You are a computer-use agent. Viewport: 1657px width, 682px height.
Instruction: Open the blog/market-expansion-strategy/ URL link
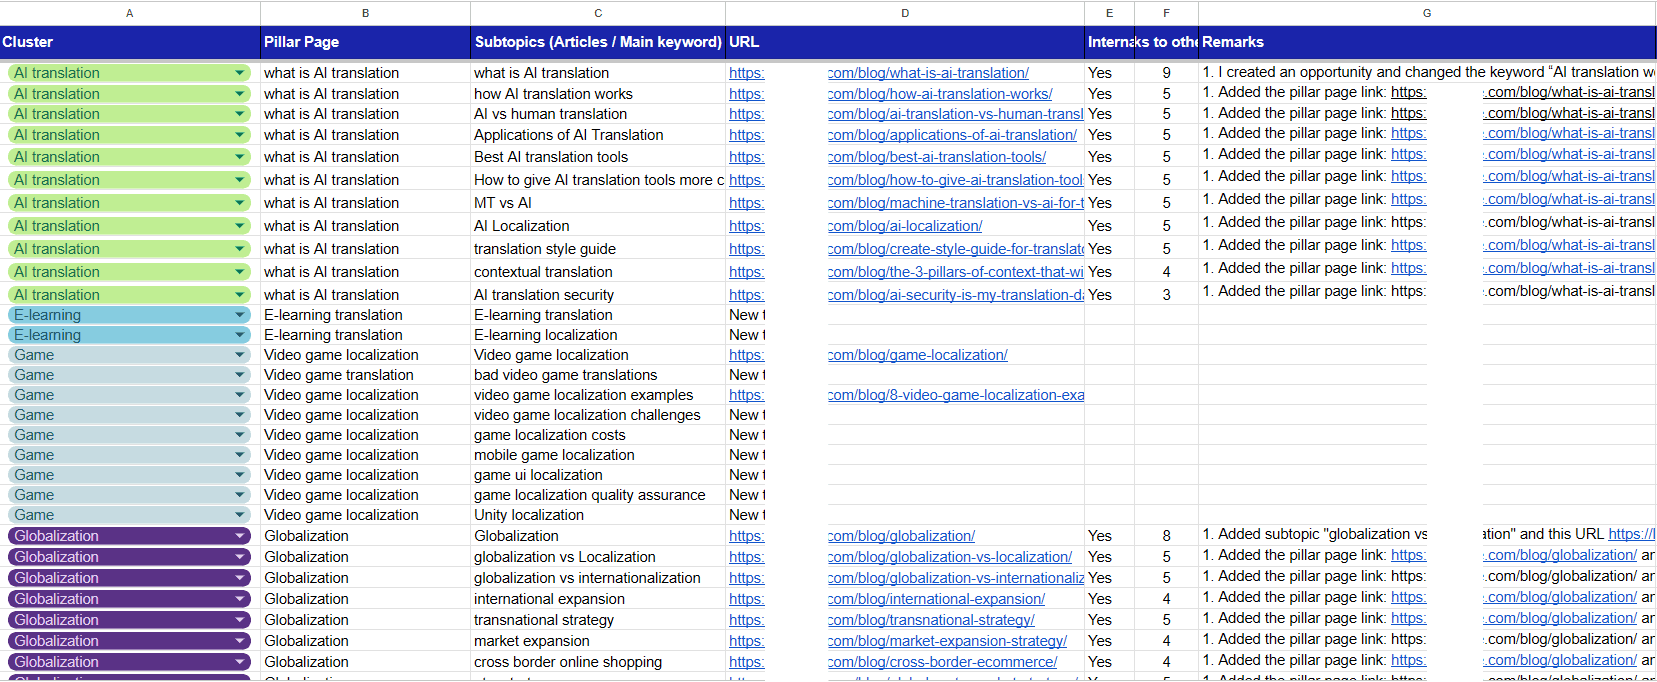click(x=947, y=641)
